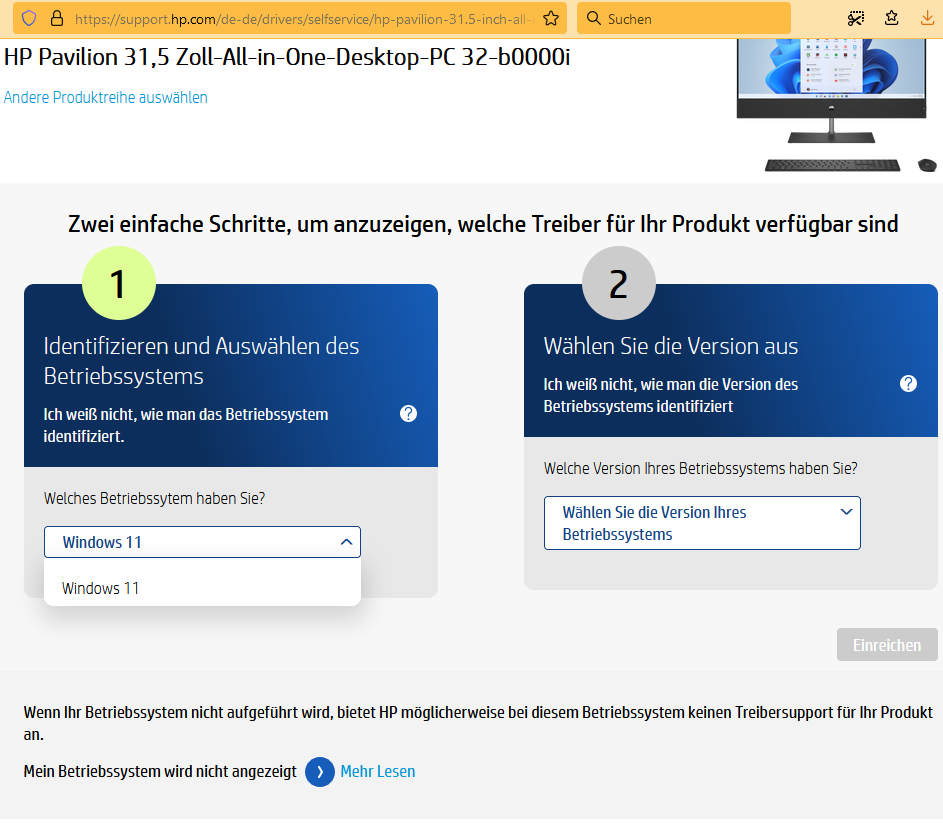
Task: Click the product title HP Pavilion 31,5 Zoll
Action: [x=287, y=57]
